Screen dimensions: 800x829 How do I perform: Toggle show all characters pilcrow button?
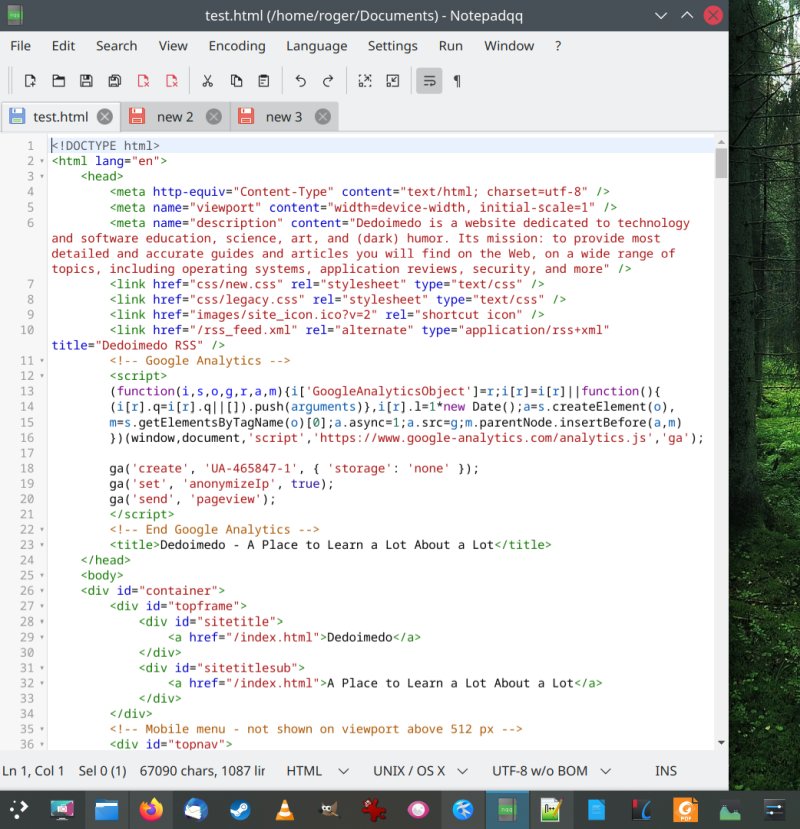pos(457,81)
